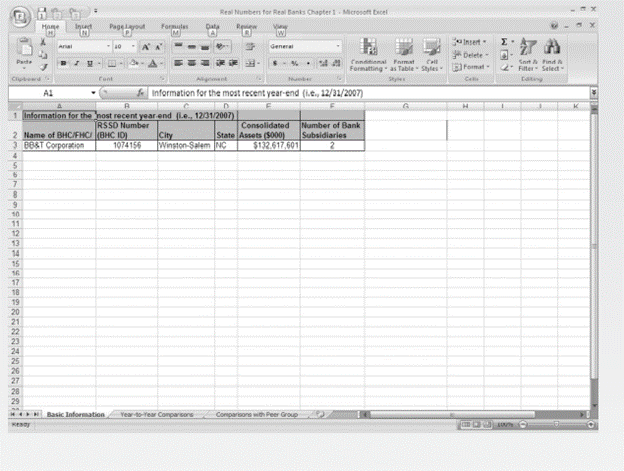The height and width of the screenshot is (471, 624).
Task: Apply Percent Style format
Action: (294, 63)
